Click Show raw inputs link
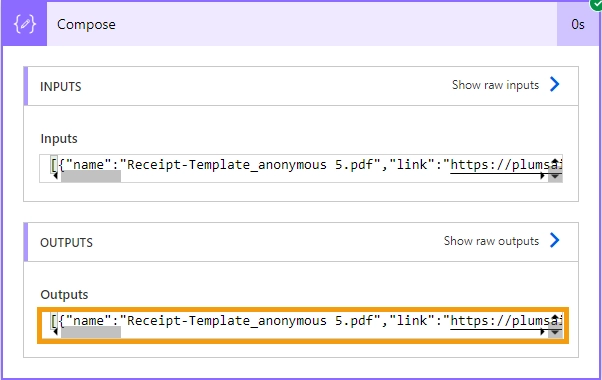The image size is (602, 380). pos(495,85)
